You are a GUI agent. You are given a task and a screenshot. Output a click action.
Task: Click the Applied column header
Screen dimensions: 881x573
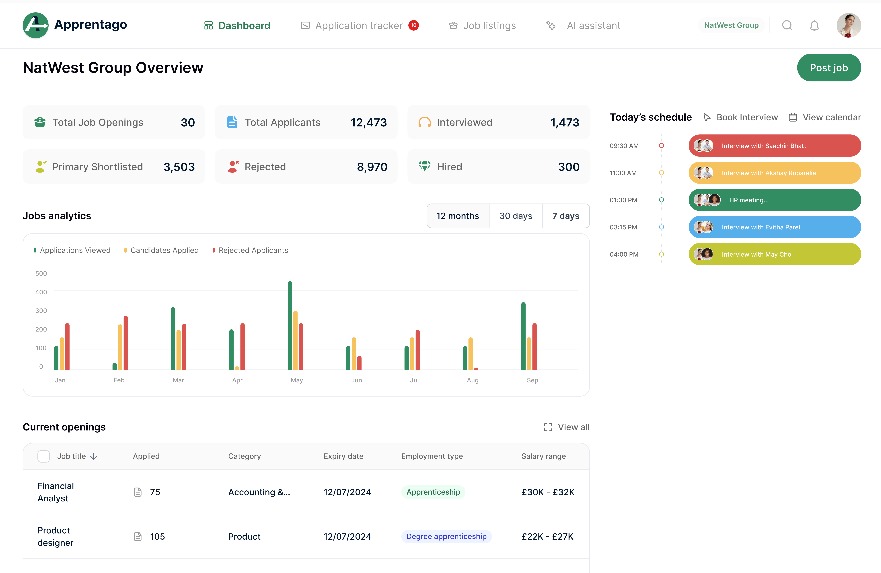pyautogui.click(x=146, y=456)
